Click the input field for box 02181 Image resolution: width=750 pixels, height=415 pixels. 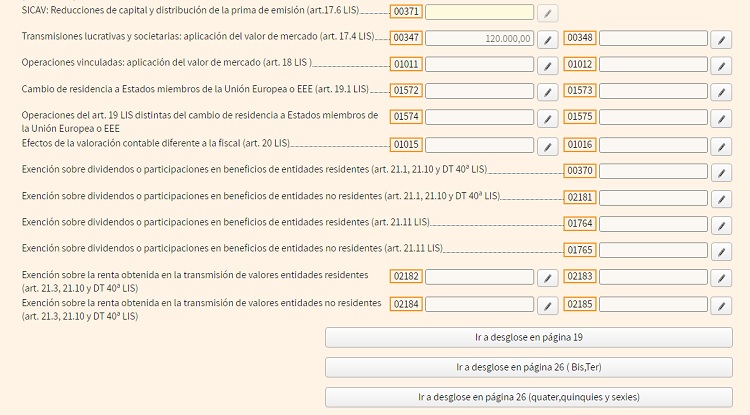pos(653,197)
